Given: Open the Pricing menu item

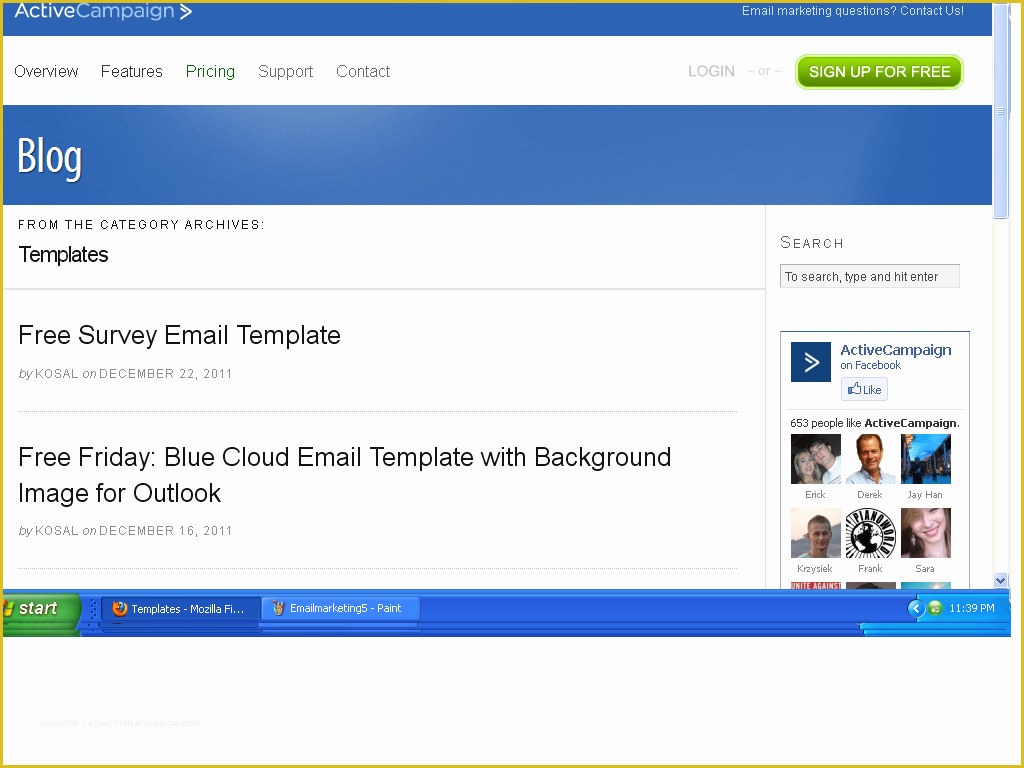Looking at the screenshot, I should (210, 71).
